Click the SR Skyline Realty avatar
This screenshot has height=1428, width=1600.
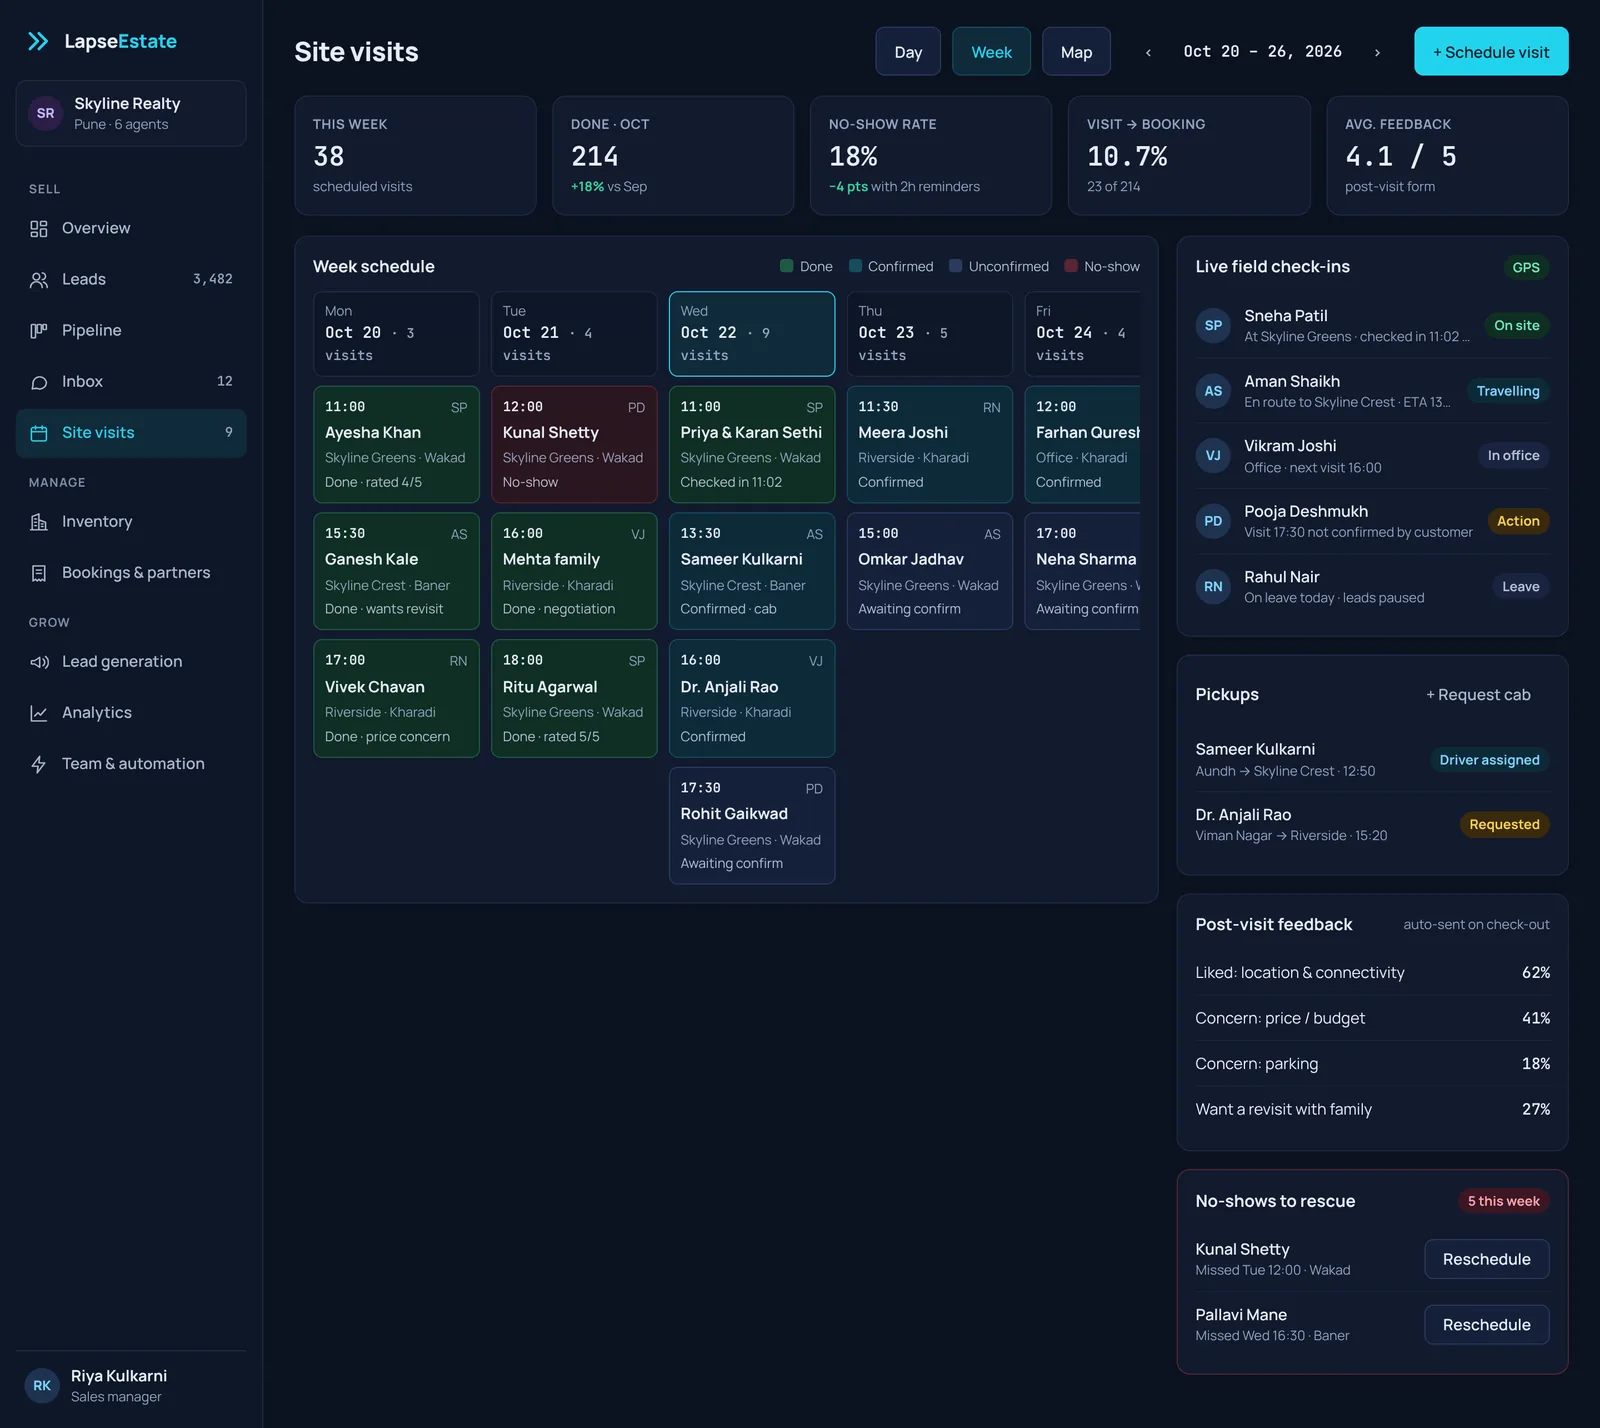46,113
